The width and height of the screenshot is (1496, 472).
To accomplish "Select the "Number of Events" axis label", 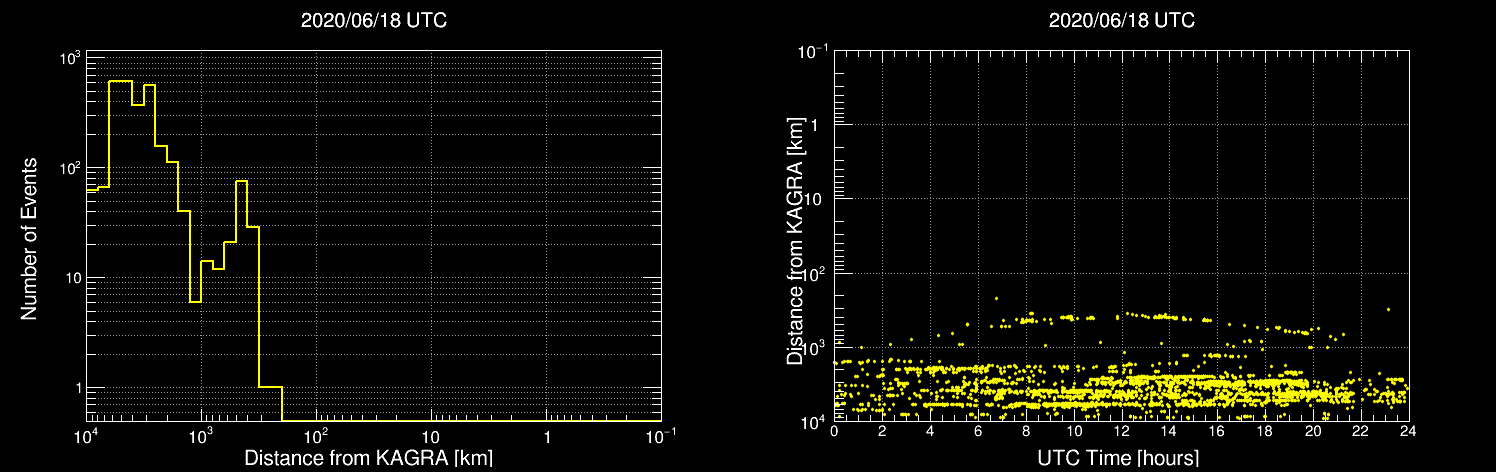I will click(x=29, y=237).
